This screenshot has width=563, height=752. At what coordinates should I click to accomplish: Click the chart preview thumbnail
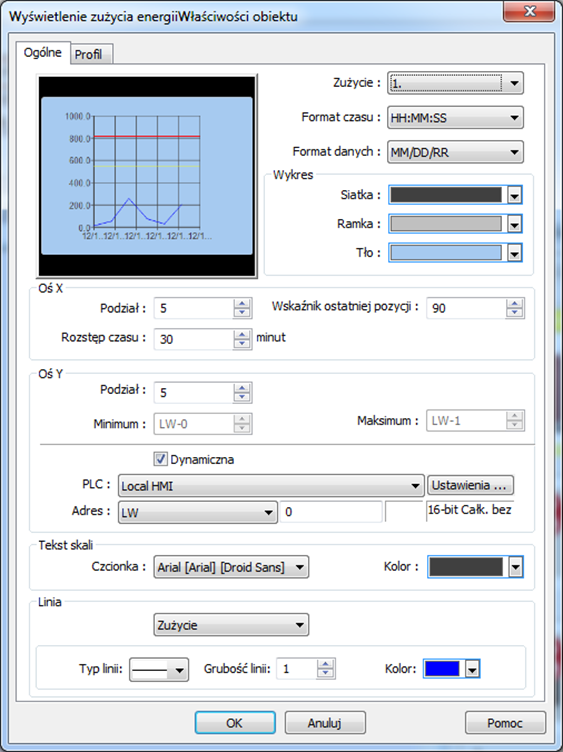(x=147, y=176)
